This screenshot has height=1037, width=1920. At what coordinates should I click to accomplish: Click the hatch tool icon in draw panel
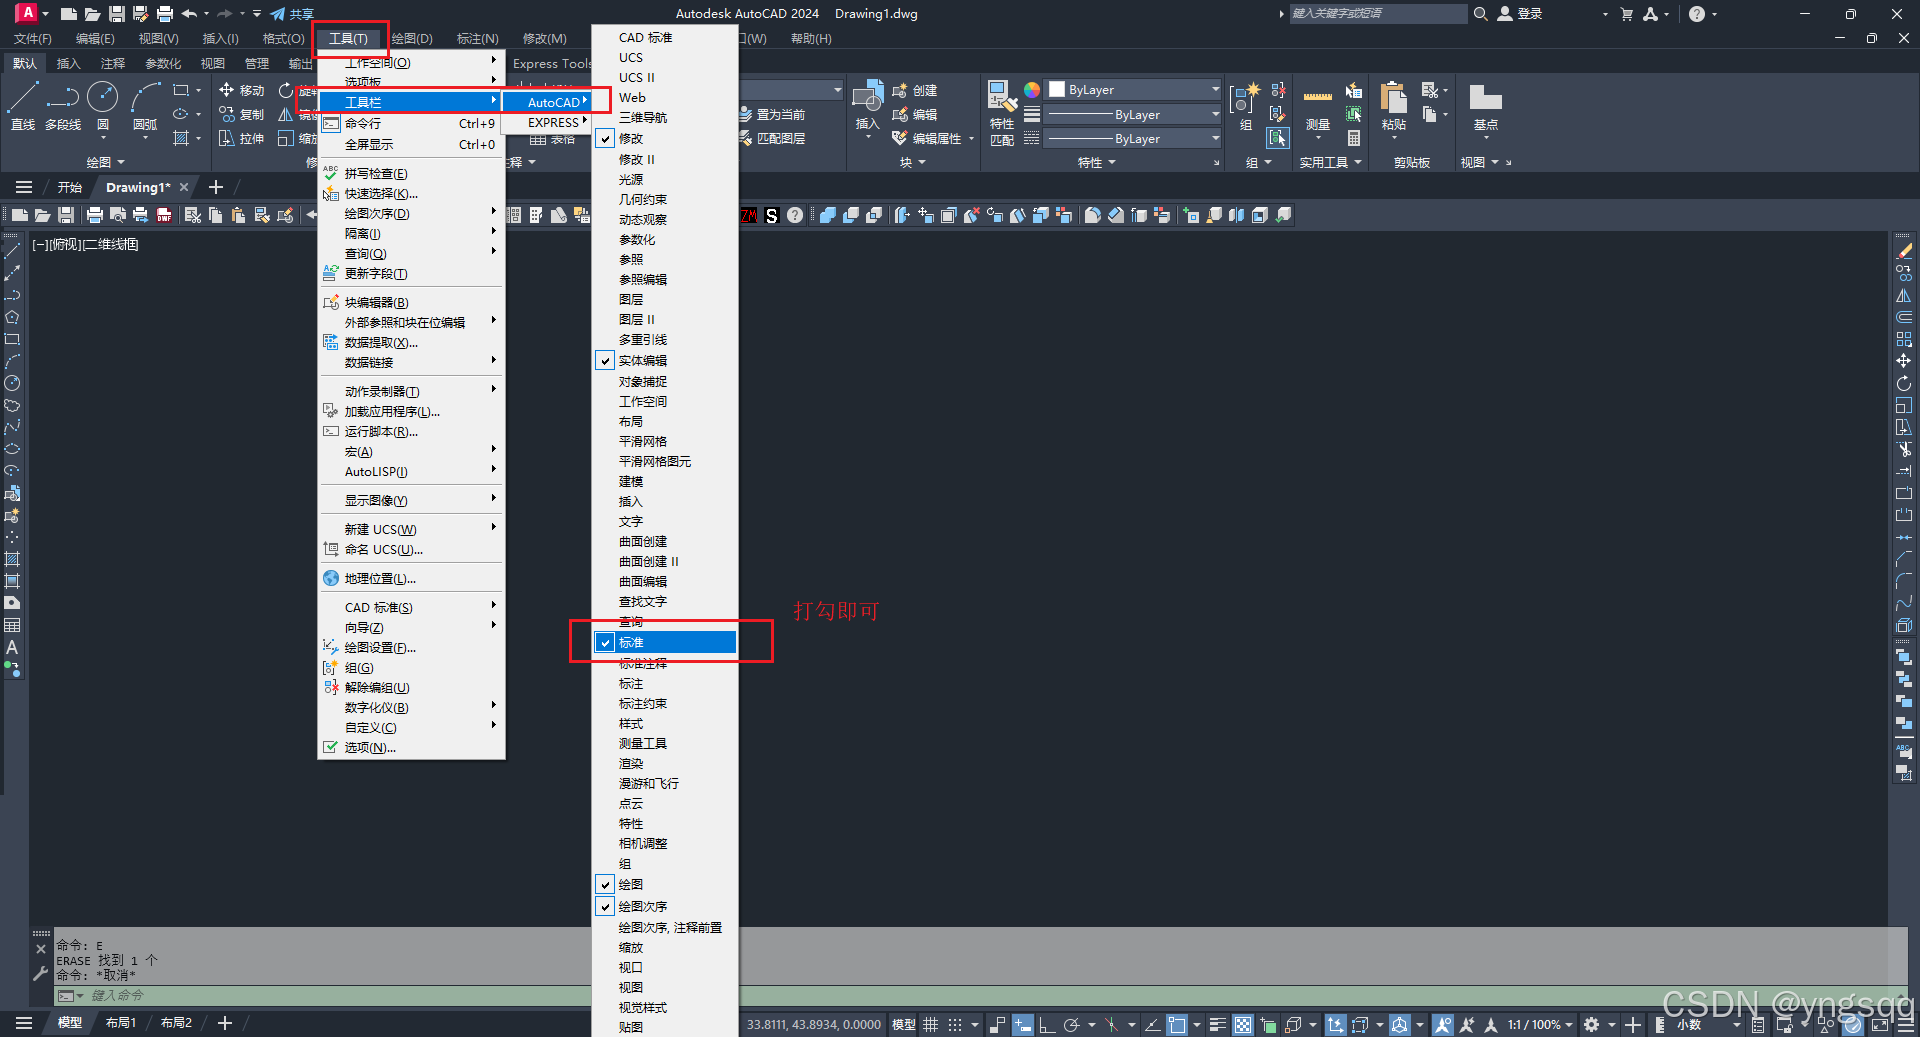tap(181, 138)
